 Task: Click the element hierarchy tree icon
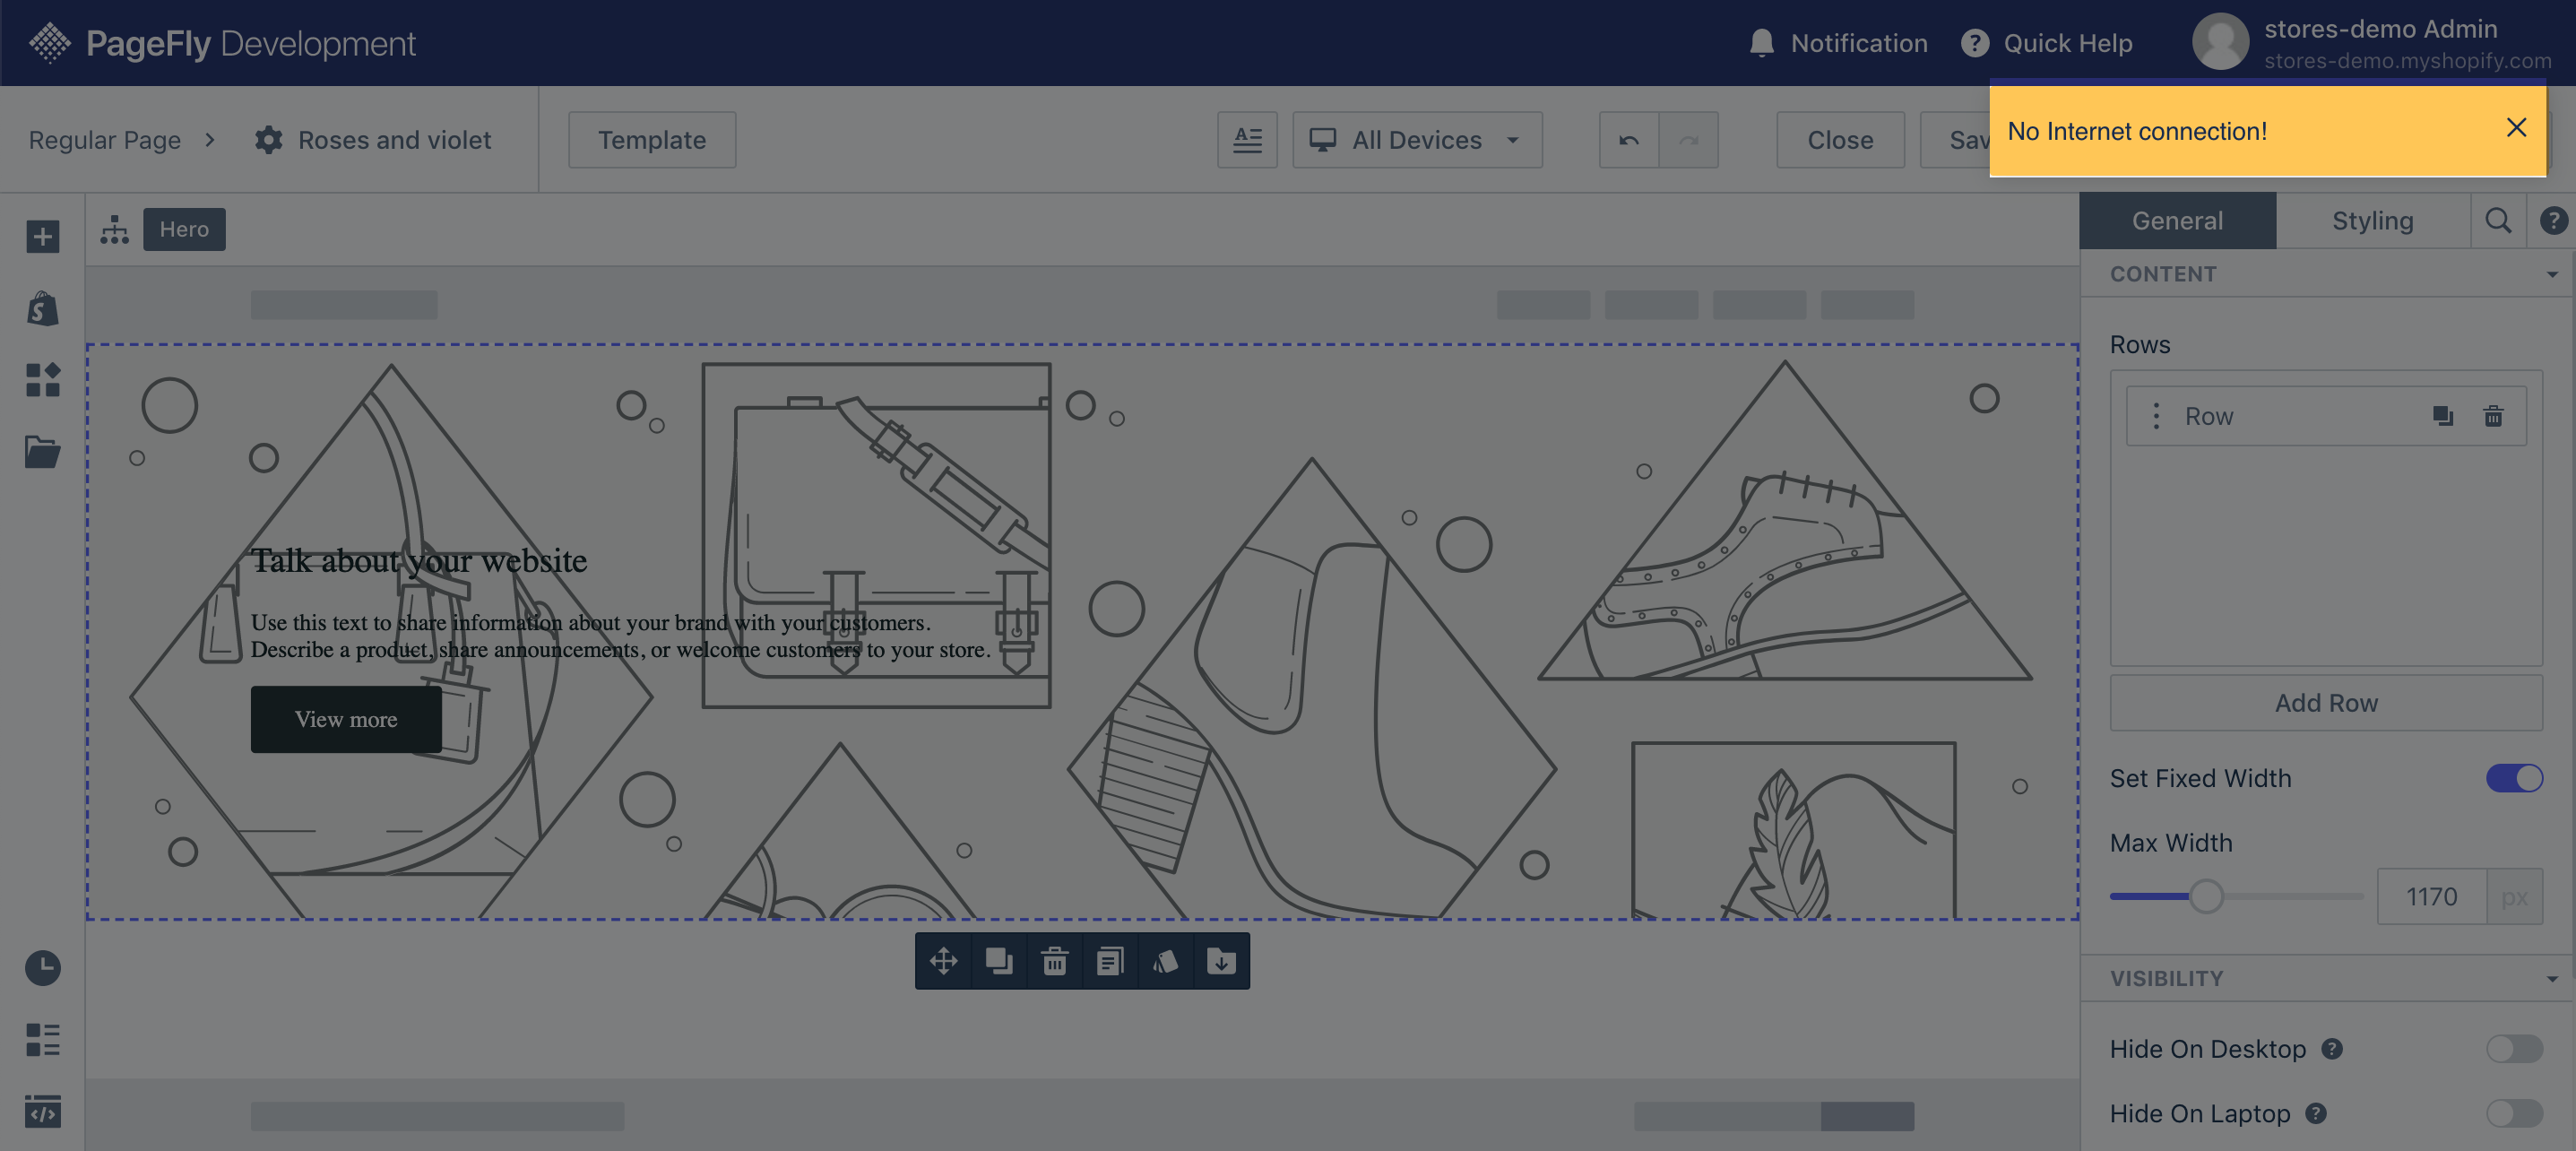pos(115,229)
